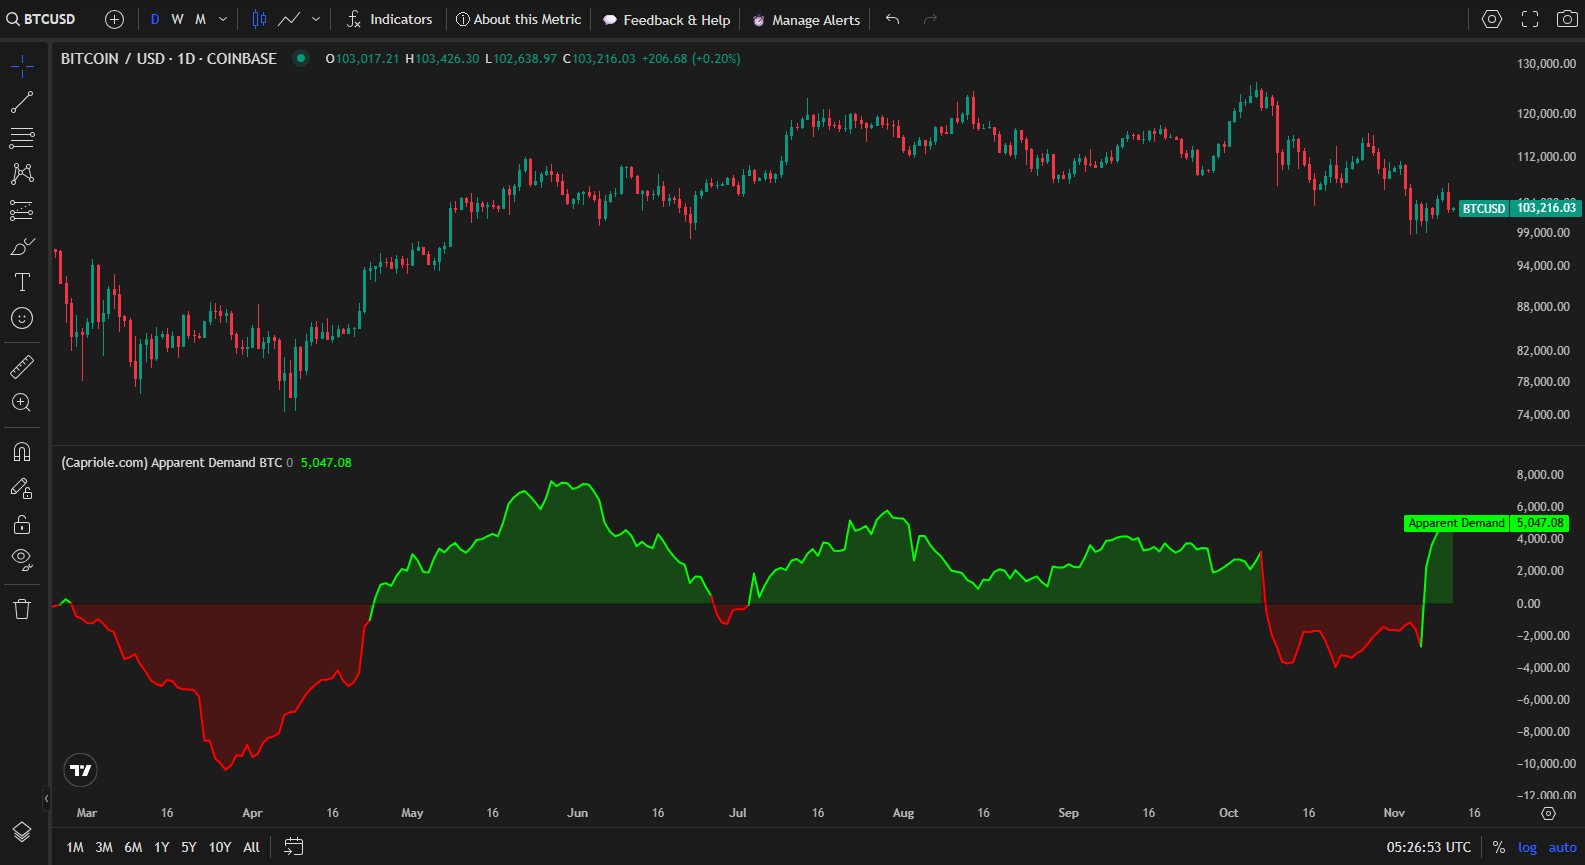Click About this Metric

(x=518, y=19)
